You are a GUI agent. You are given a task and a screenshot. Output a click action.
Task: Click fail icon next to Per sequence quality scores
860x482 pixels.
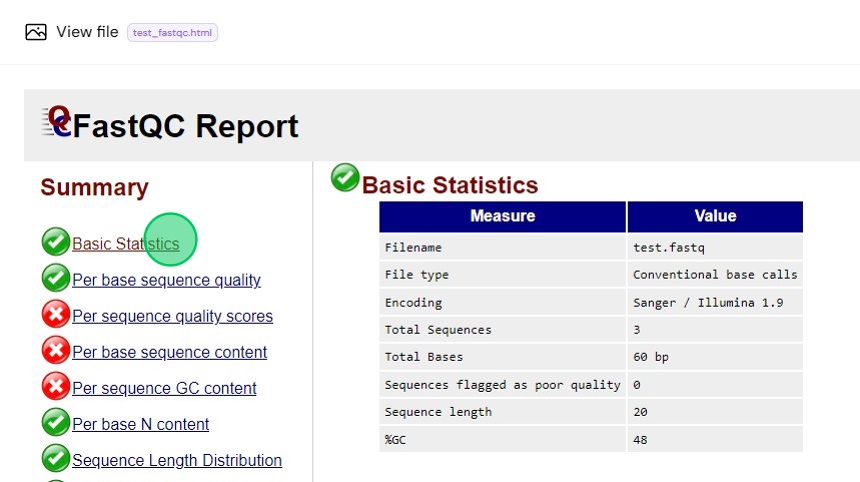[55, 314]
